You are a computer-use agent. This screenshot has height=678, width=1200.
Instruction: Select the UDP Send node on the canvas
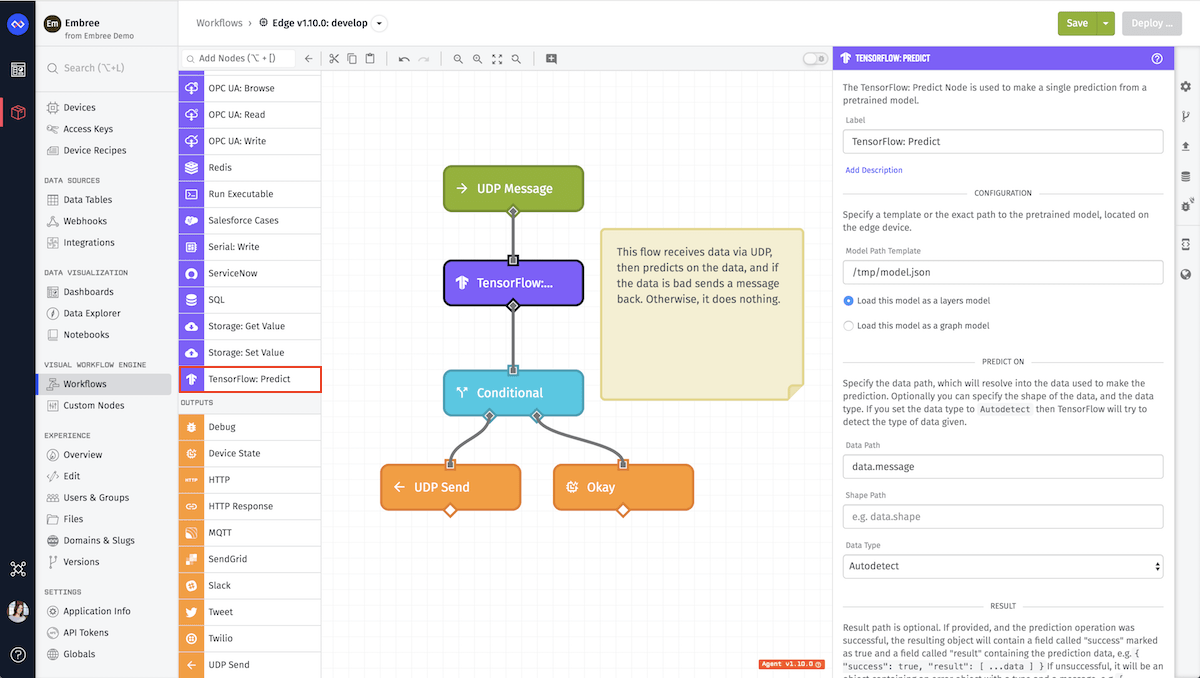pos(451,487)
